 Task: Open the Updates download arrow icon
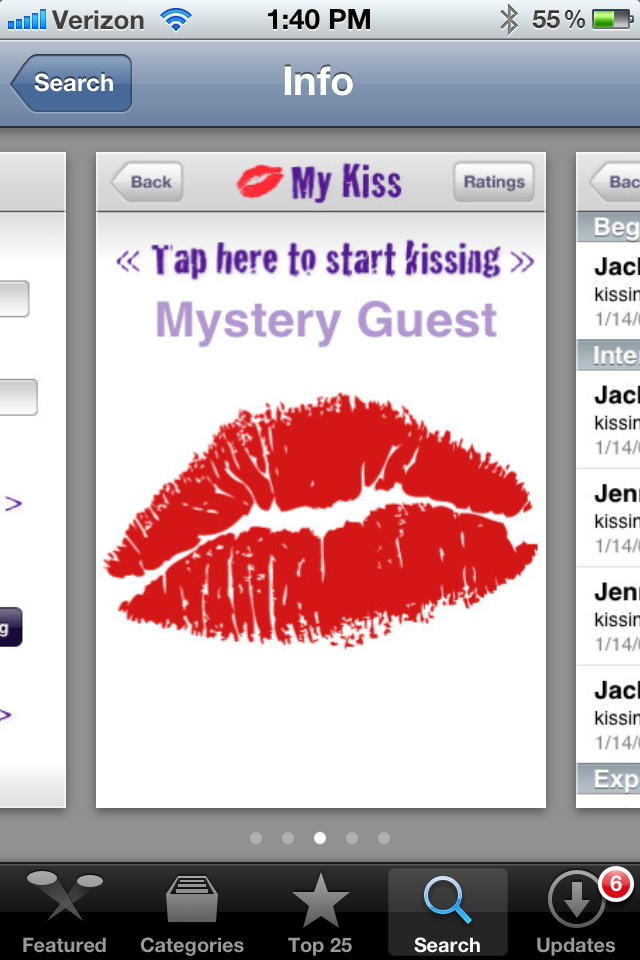(x=576, y=901)
